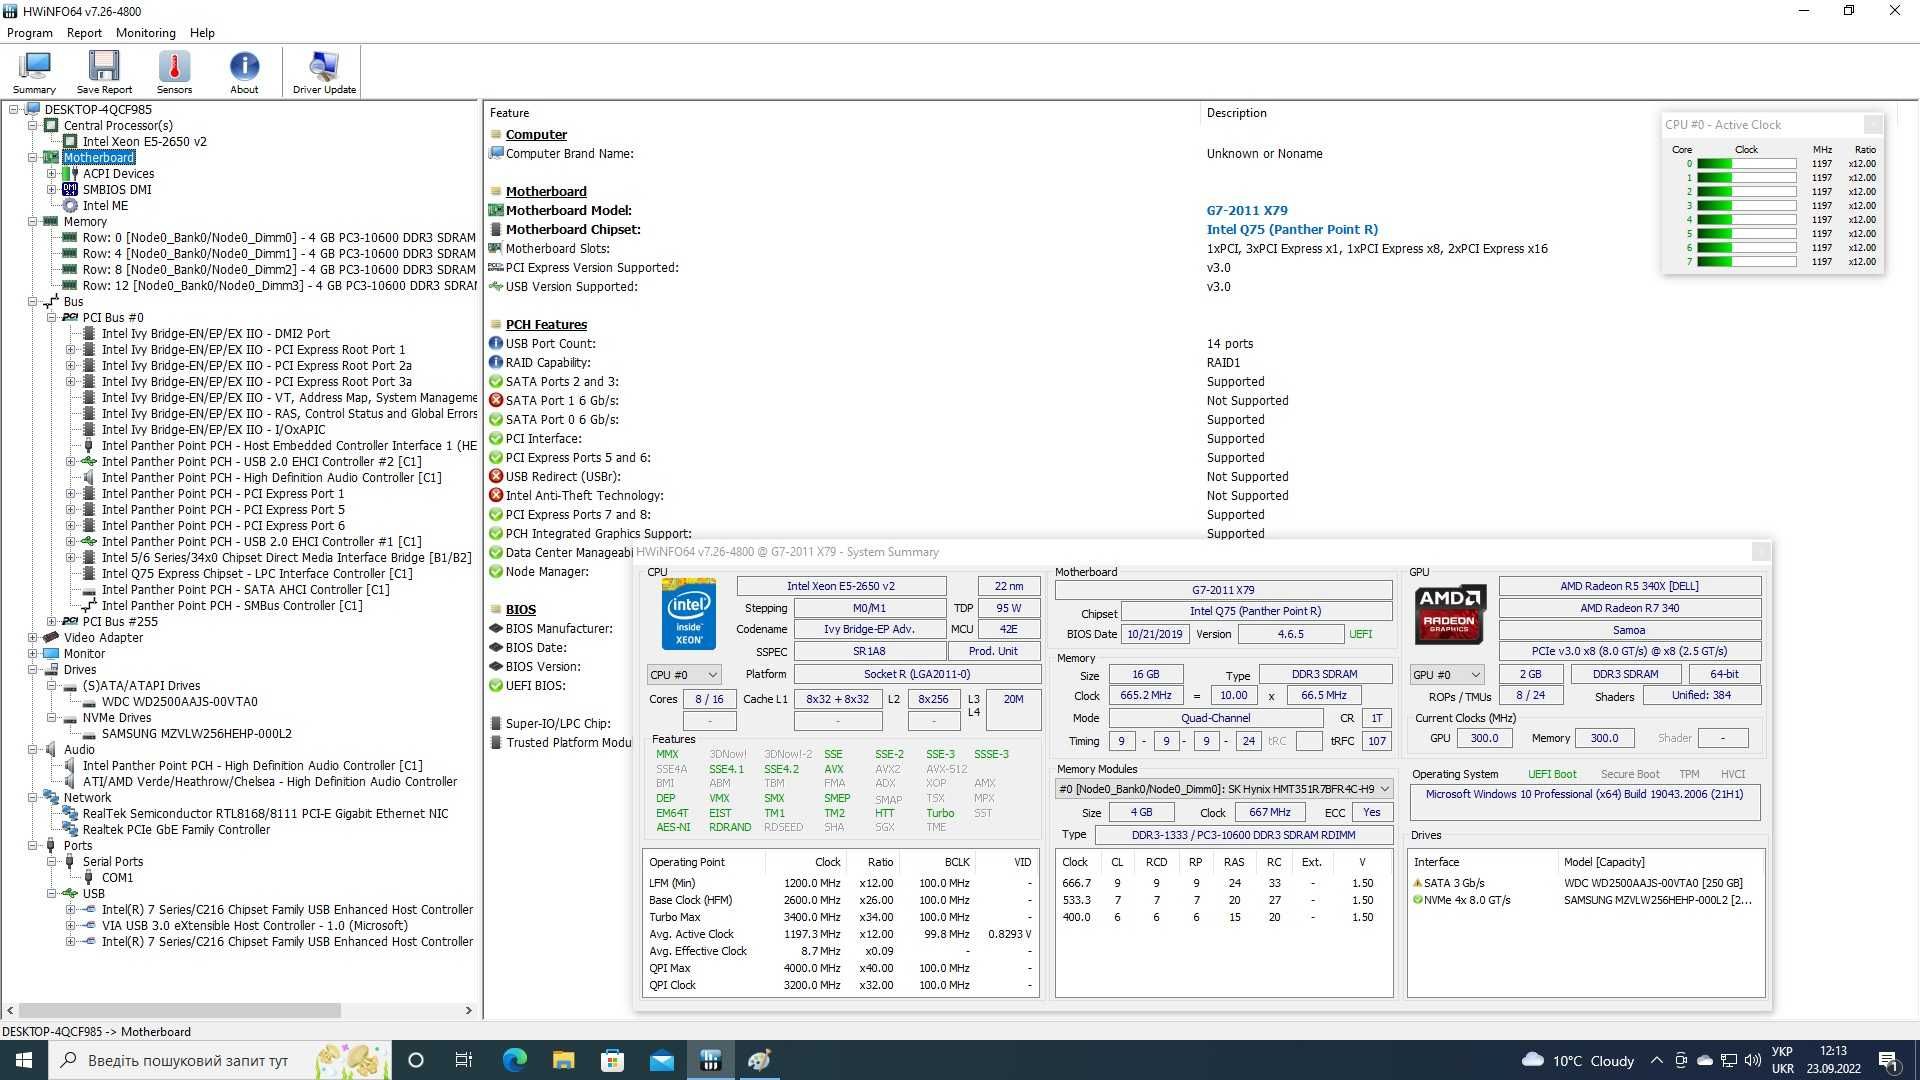Image resolution: width=1920 pixels, height=1080 pixels.
Task: Click the About icon in toolbar
Action: (244, 71)
